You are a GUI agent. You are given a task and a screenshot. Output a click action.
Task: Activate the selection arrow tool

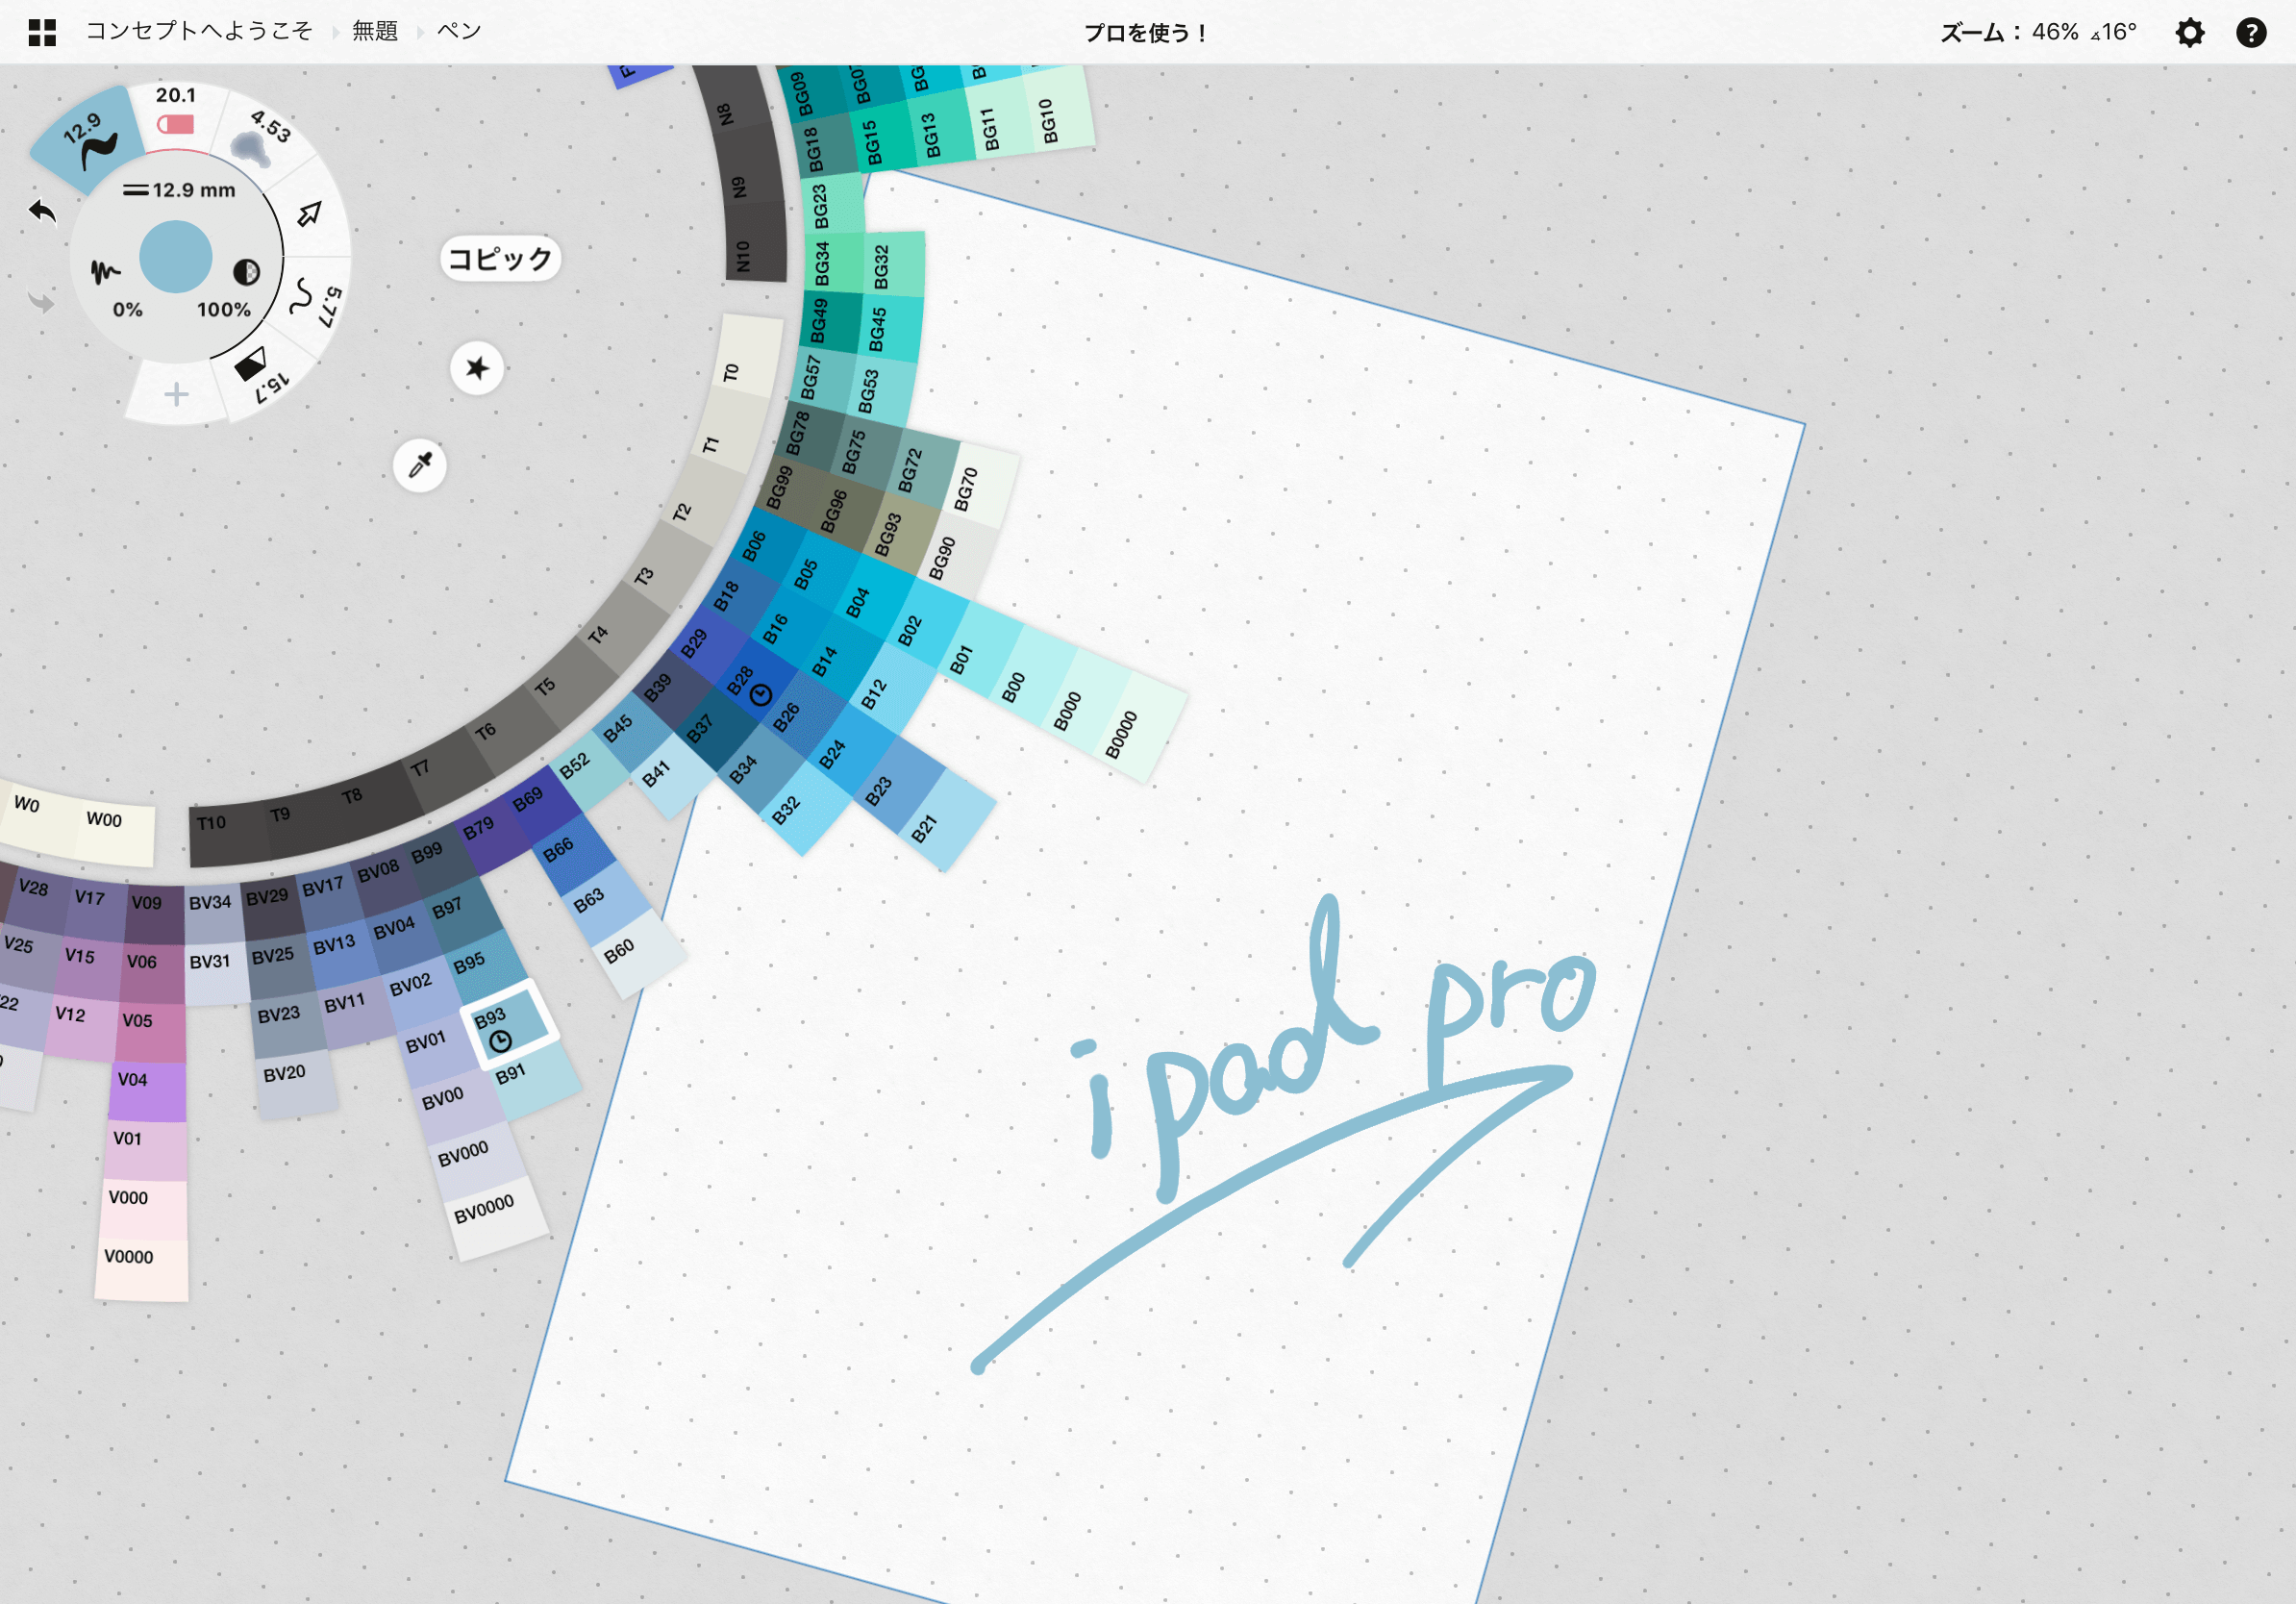[310, 214]
